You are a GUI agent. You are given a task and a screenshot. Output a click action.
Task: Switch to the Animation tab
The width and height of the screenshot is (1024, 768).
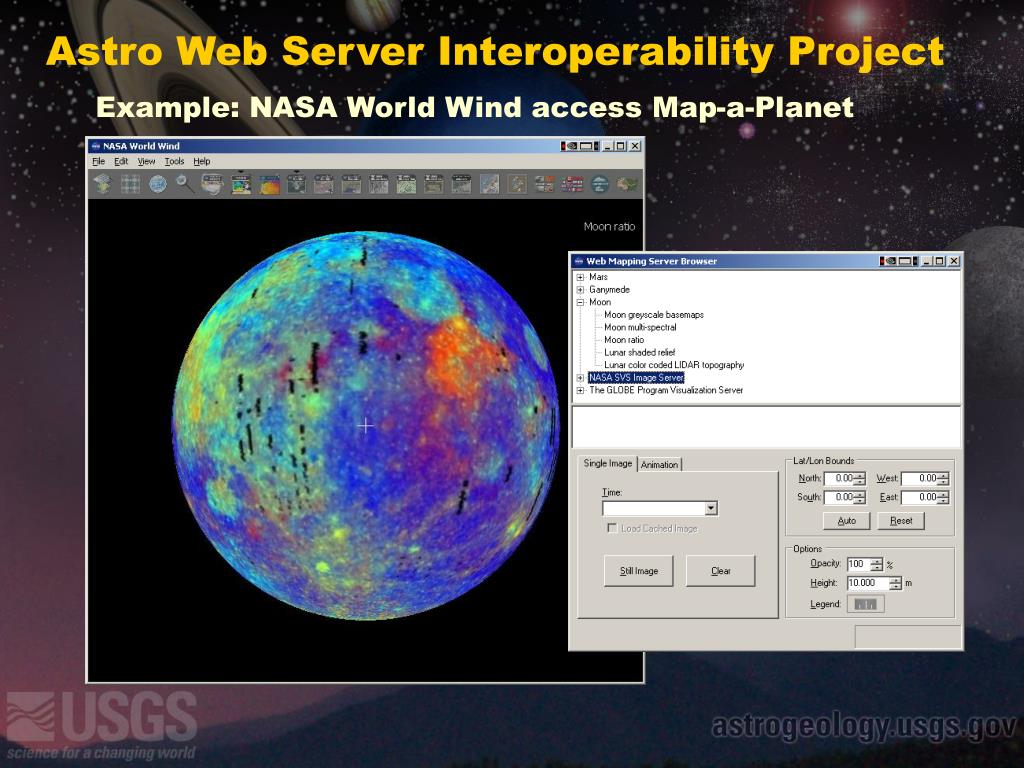tap(659, 464)
